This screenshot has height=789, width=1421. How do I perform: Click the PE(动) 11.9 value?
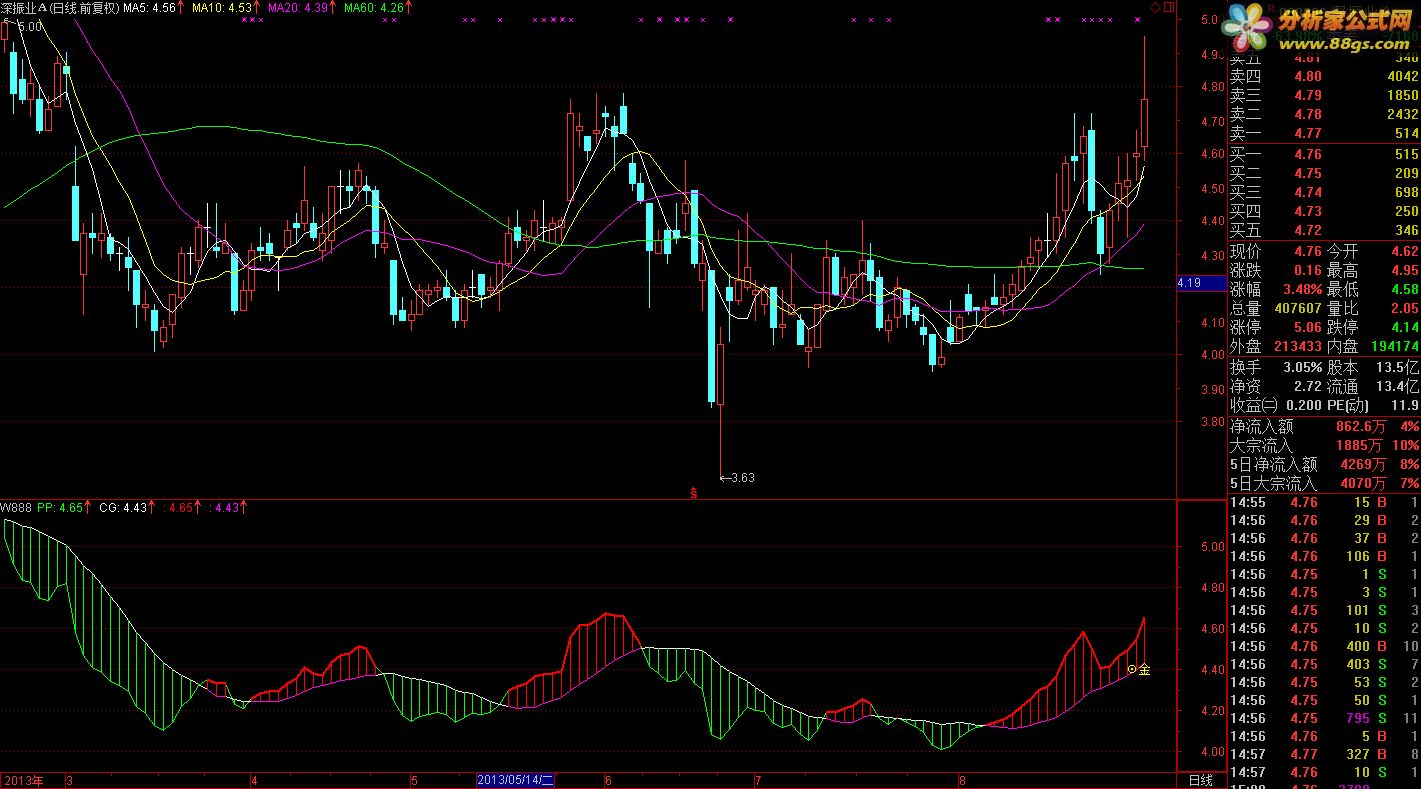pos(1405,405)
